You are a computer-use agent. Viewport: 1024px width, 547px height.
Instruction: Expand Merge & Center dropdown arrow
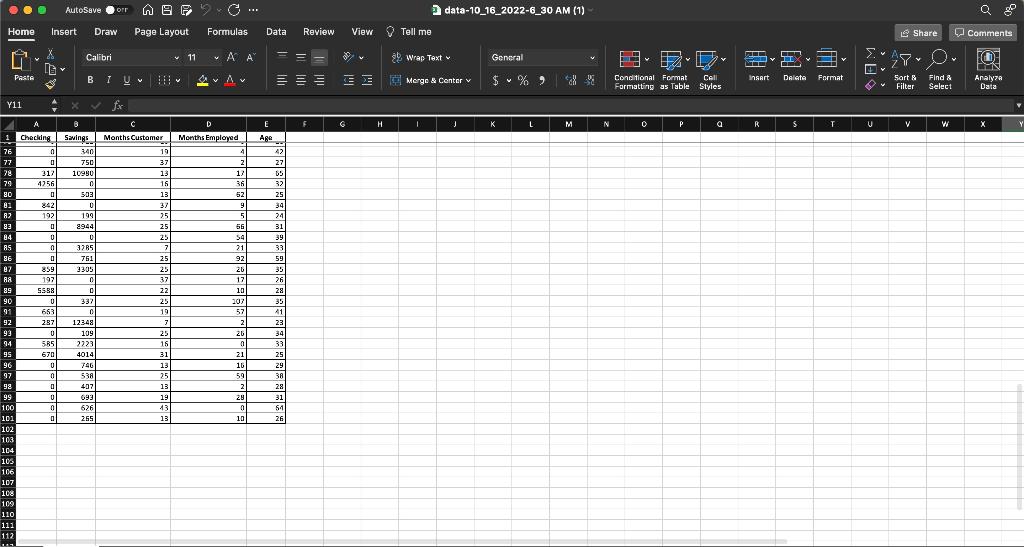[468, 80]
